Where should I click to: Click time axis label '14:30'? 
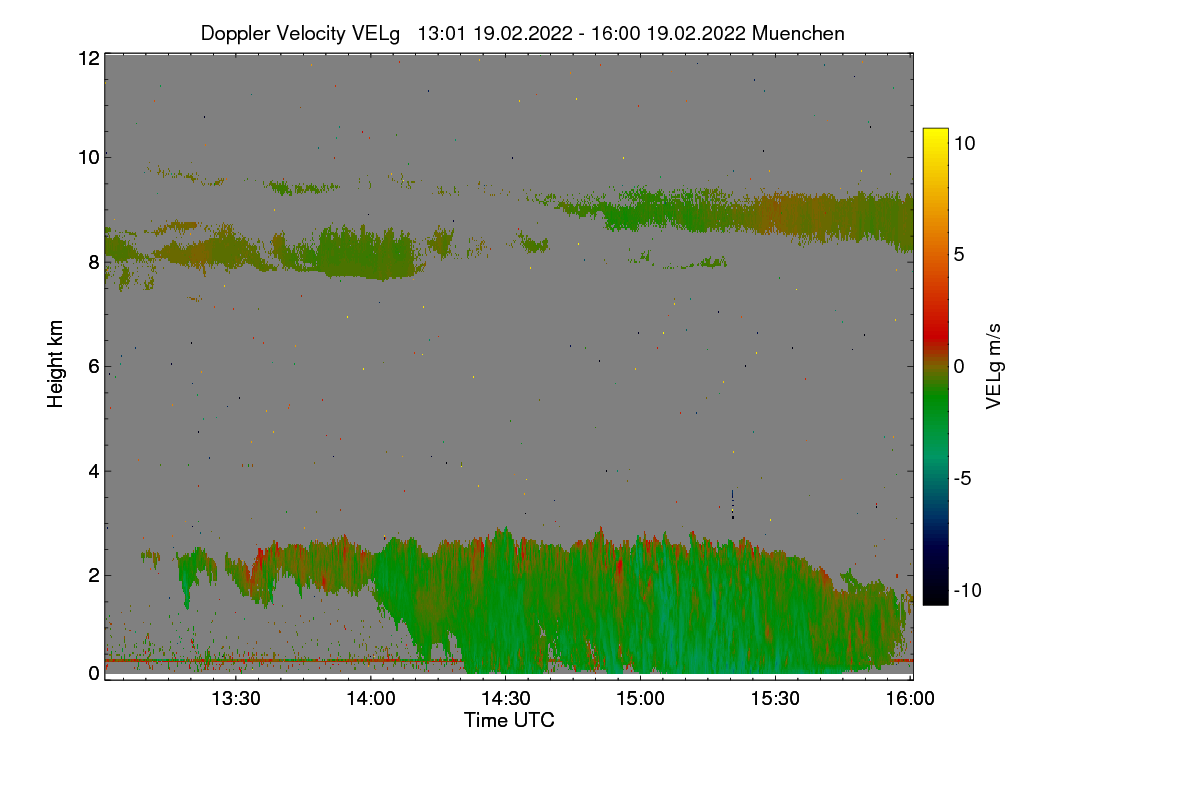506,699
